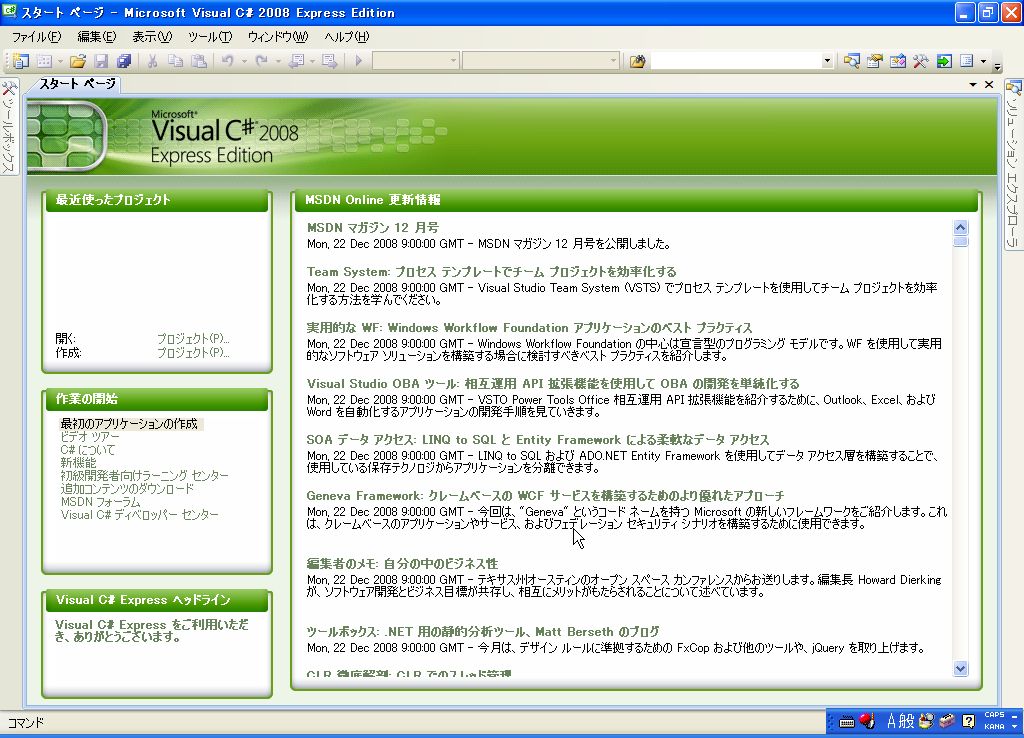The image size is (1024, 738).
Task: Click the Start Page green arrow icon
Action: (944, 61)
